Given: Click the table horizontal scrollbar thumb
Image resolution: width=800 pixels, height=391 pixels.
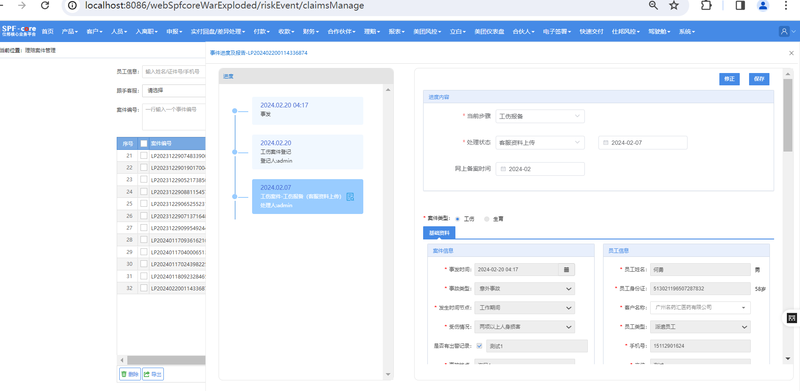Looking at the screenshot, I should pyautogui.click(x=166, y=360).
